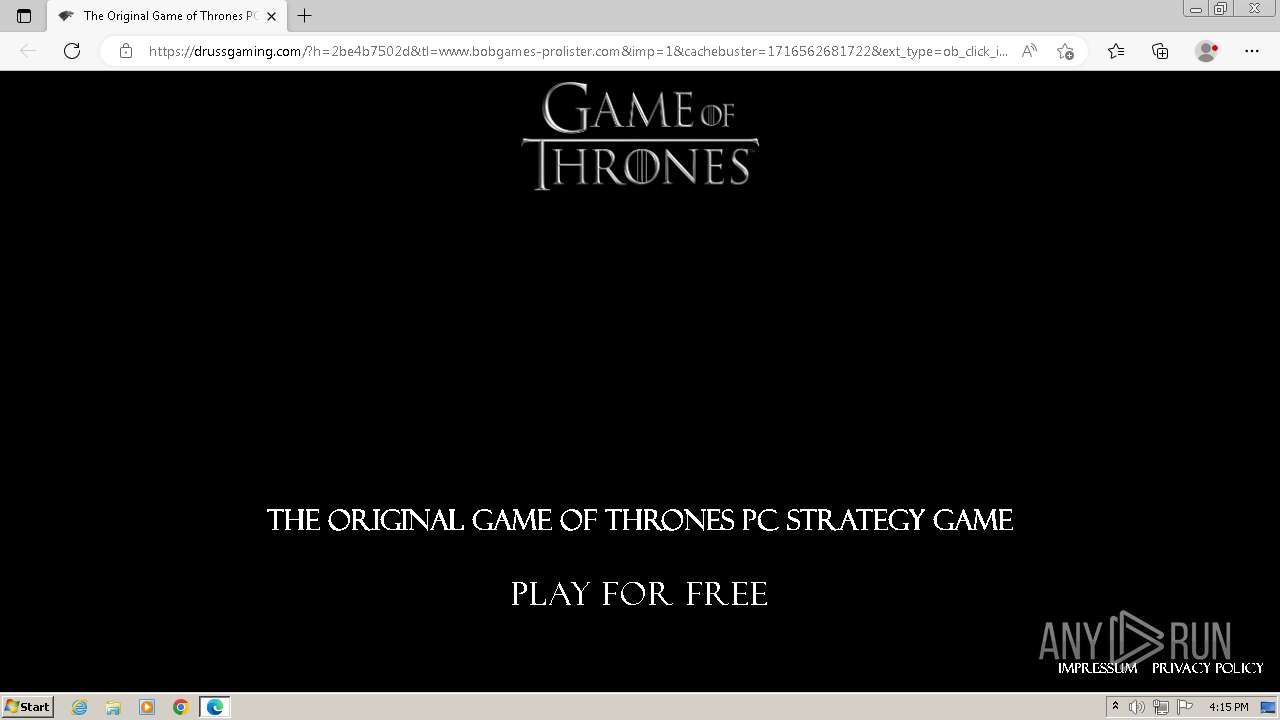View site information lock icon
This screenshot has width=1280, height=720.
[125, 51]
